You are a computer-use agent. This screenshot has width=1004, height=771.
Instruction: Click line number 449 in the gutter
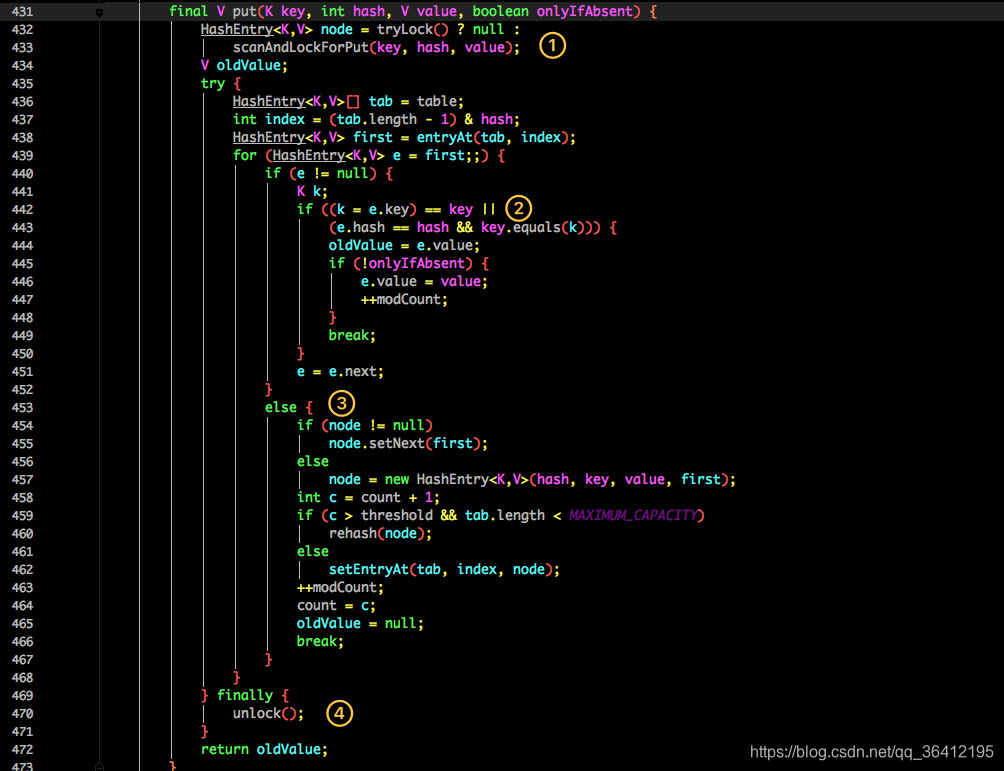22,336
